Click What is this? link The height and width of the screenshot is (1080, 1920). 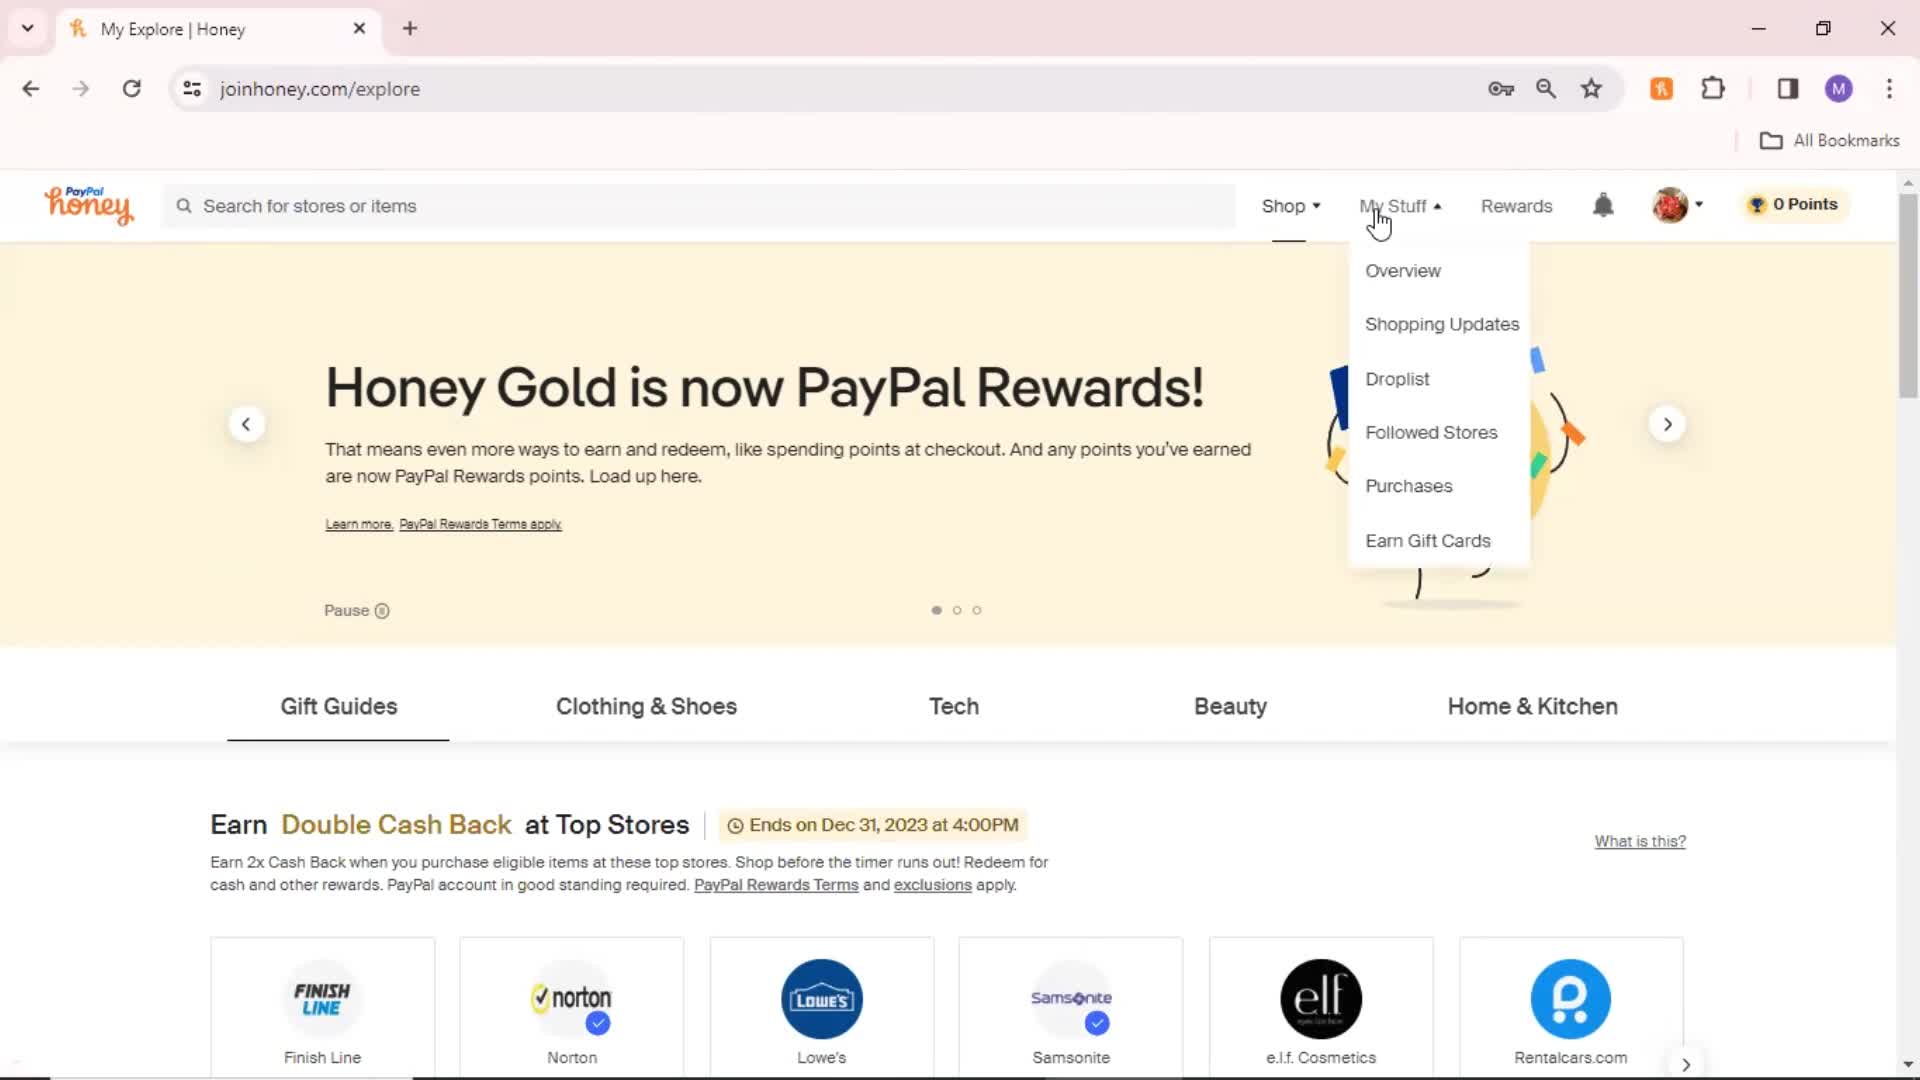point(1640,842)
